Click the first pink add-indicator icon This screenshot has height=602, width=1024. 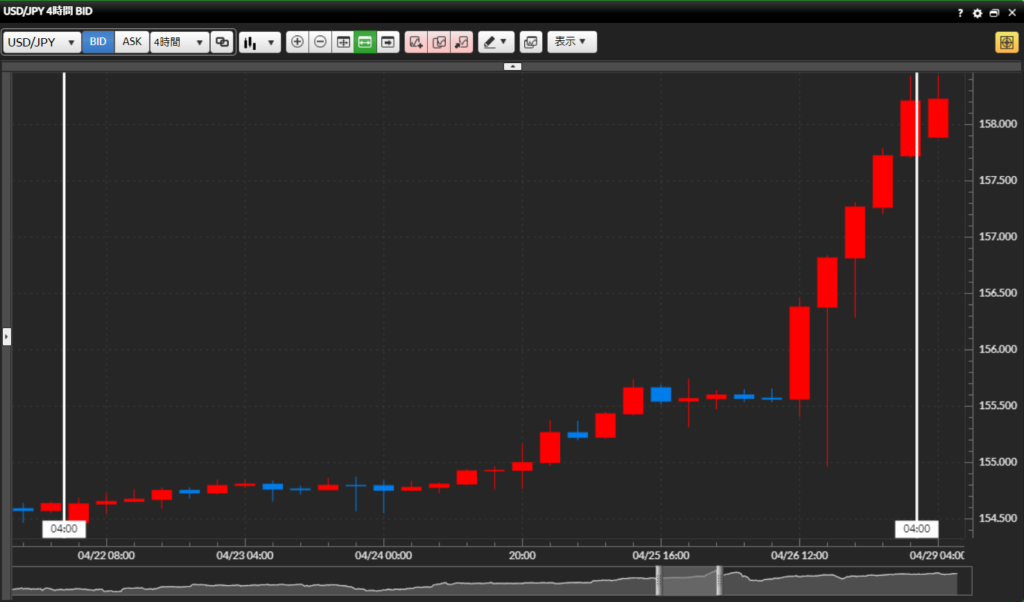click(x=416, y=42)
